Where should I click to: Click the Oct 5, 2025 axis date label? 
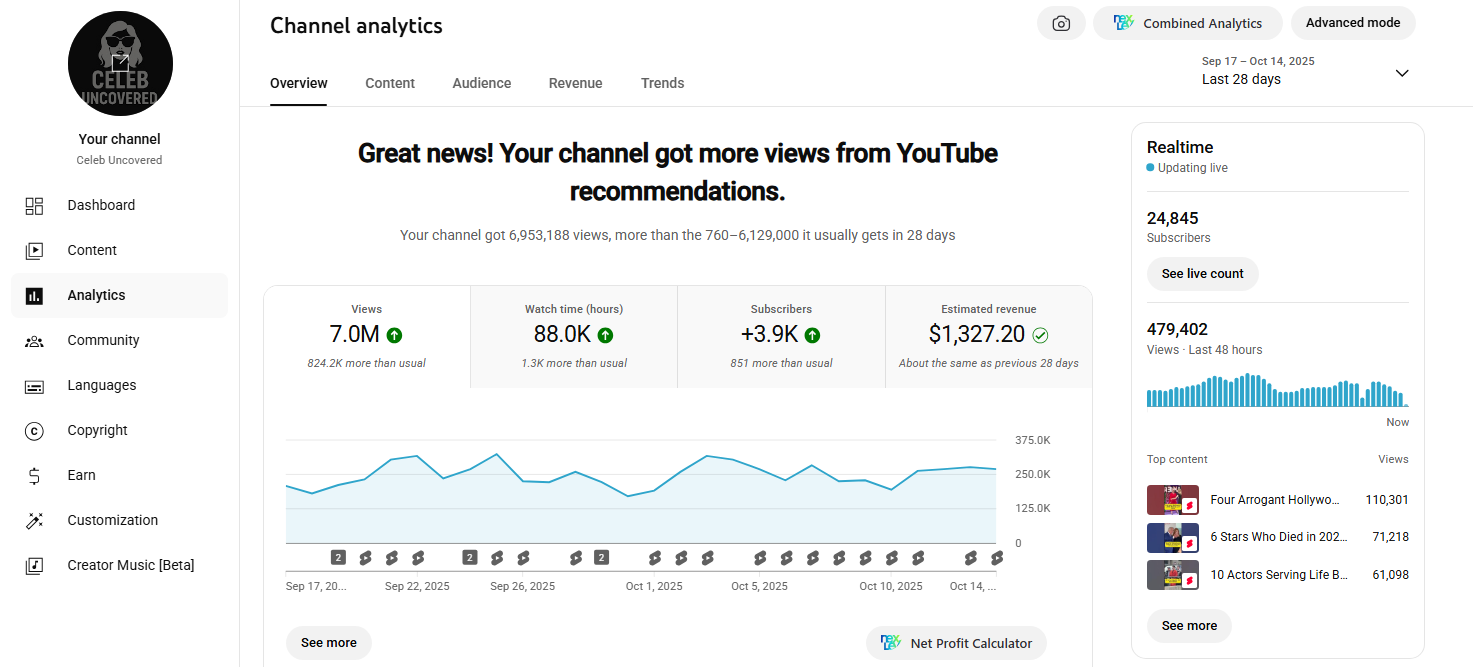coord(759,586)
